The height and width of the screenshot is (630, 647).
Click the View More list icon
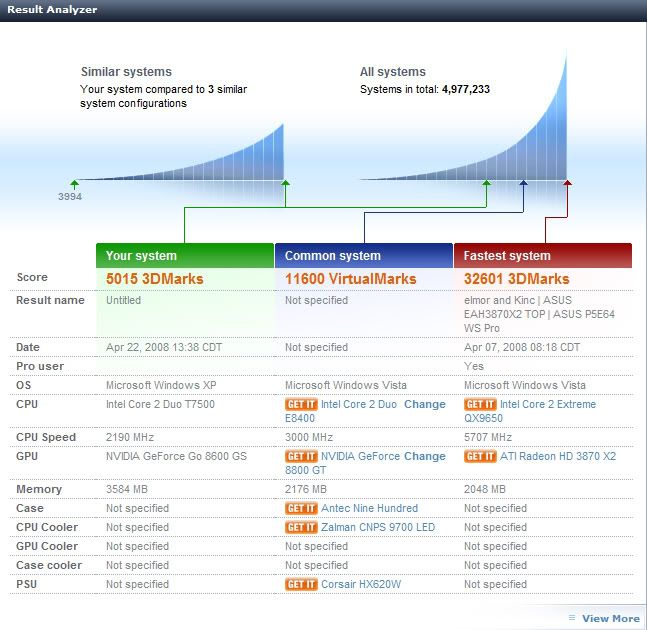[x=572, y=618]
